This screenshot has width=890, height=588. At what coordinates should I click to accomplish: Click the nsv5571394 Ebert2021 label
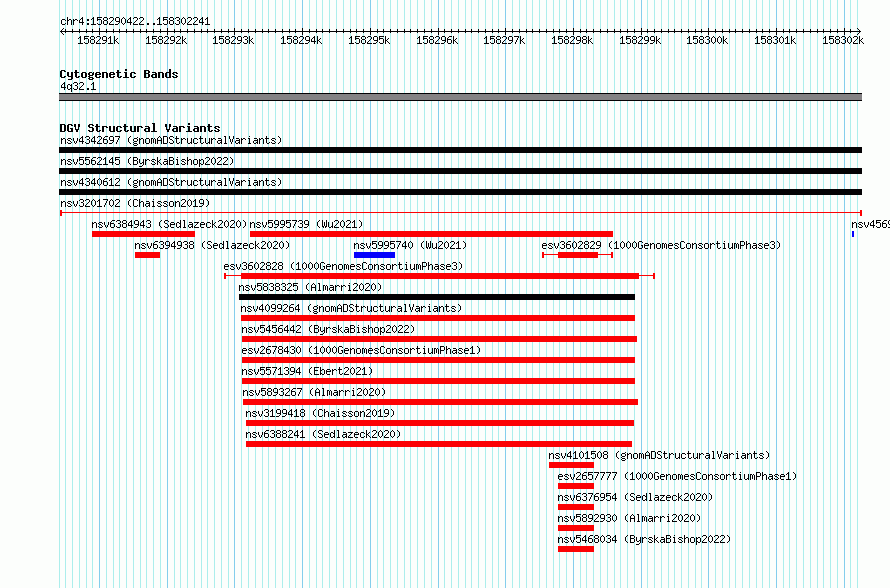307,371
